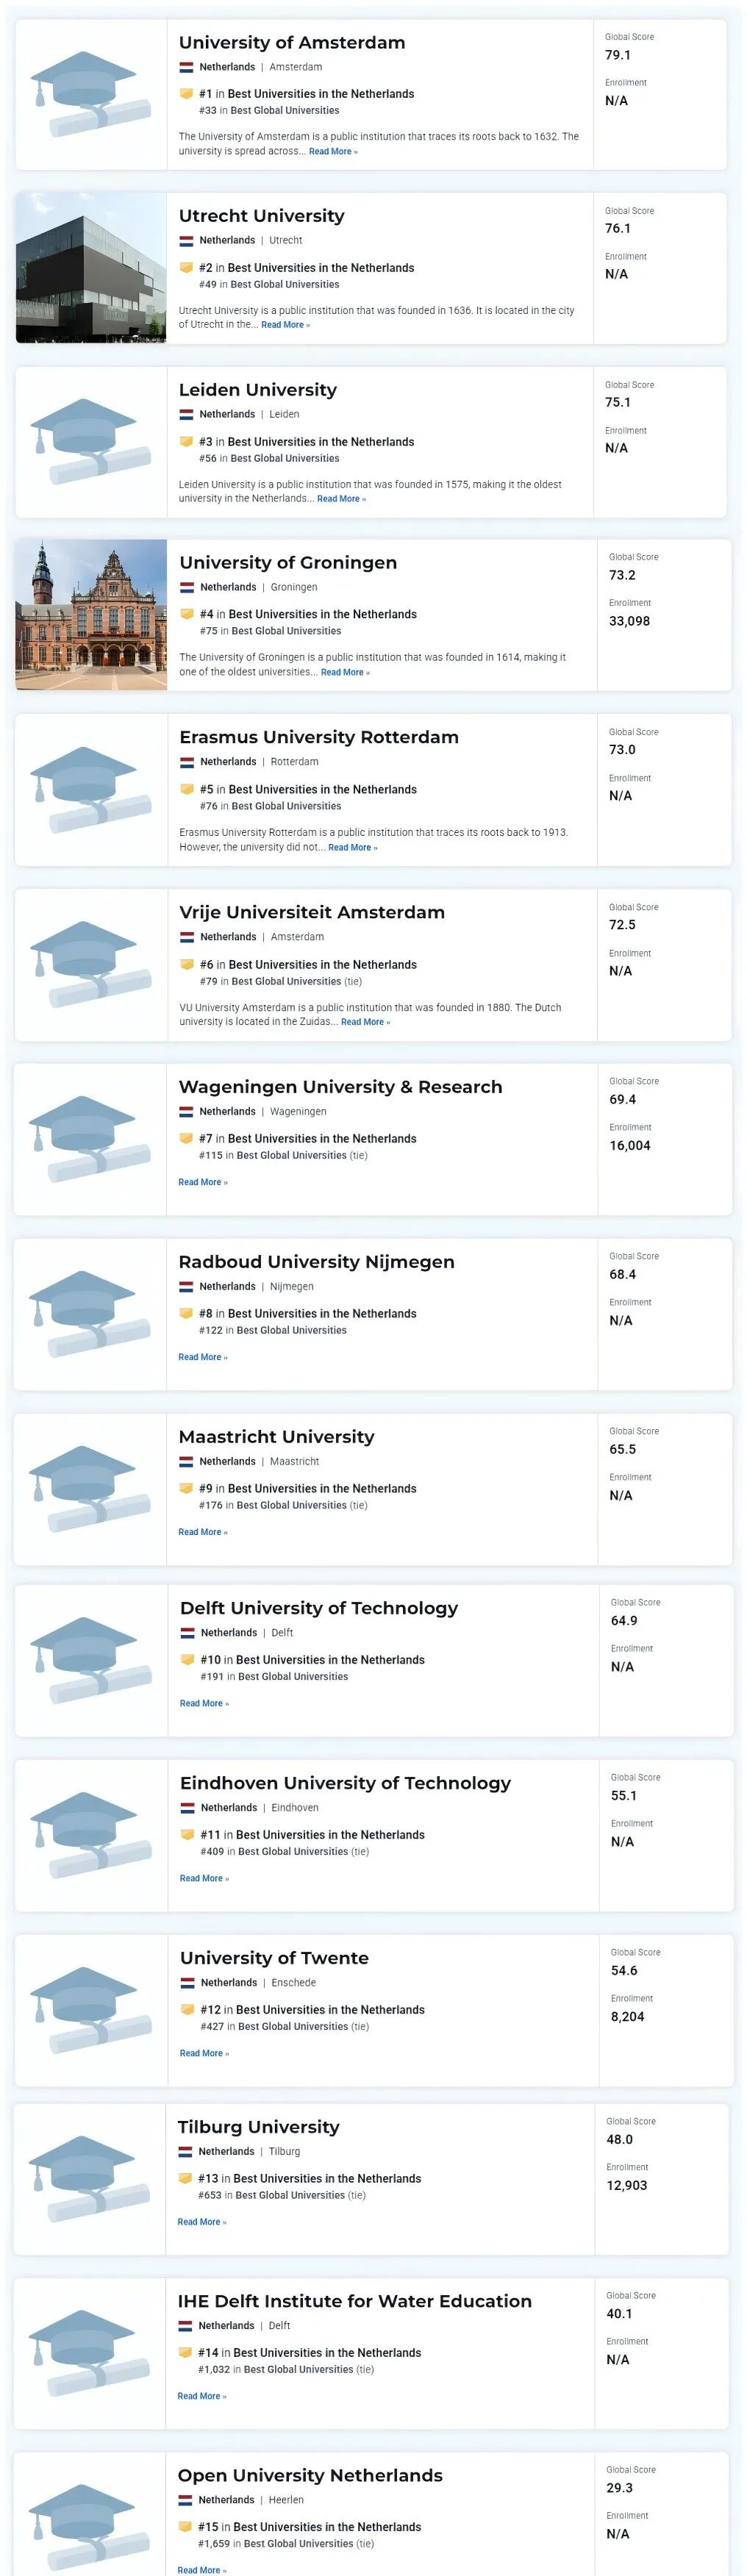
Task: Expand Read More for Leiden University description
Action: pos(340,499)
